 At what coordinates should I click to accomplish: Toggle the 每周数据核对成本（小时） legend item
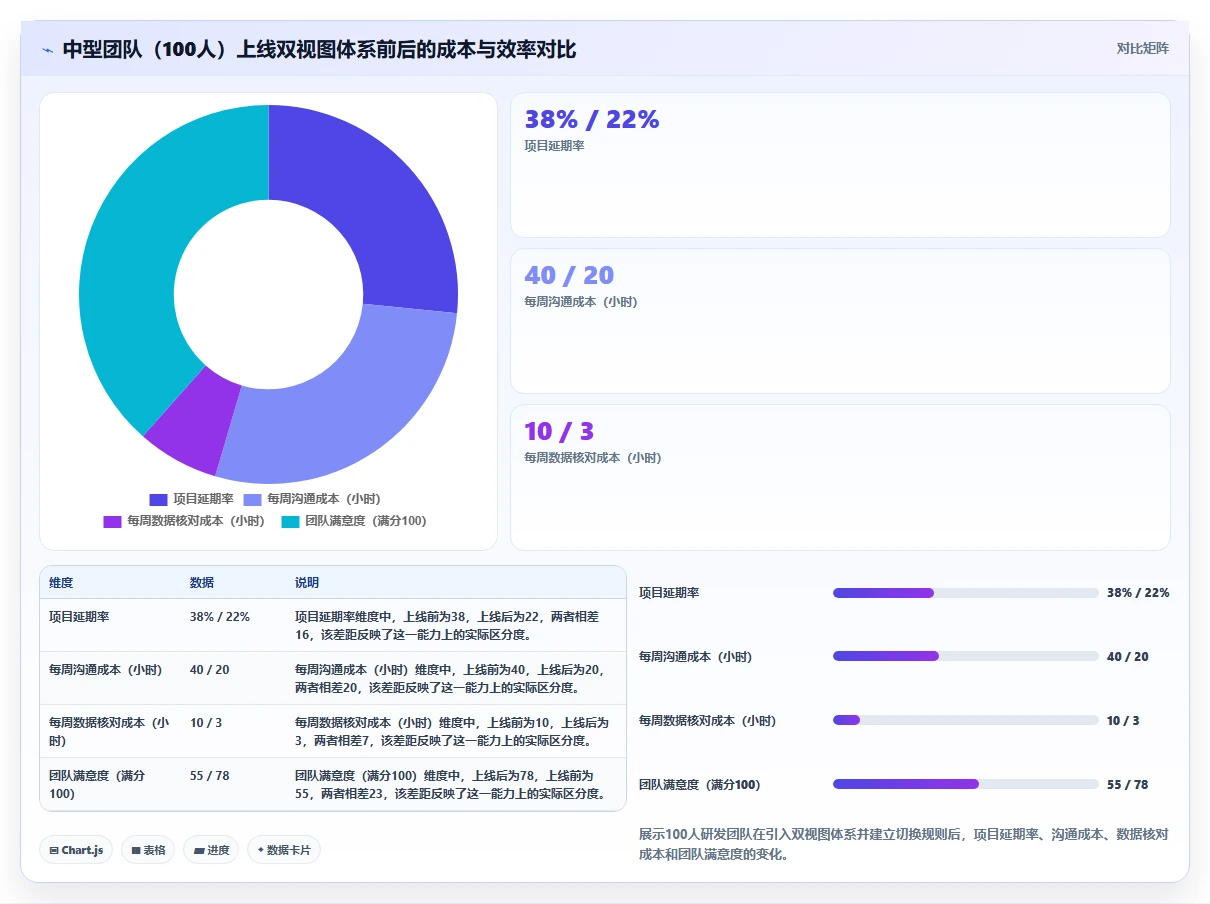[x=184, y=521]
